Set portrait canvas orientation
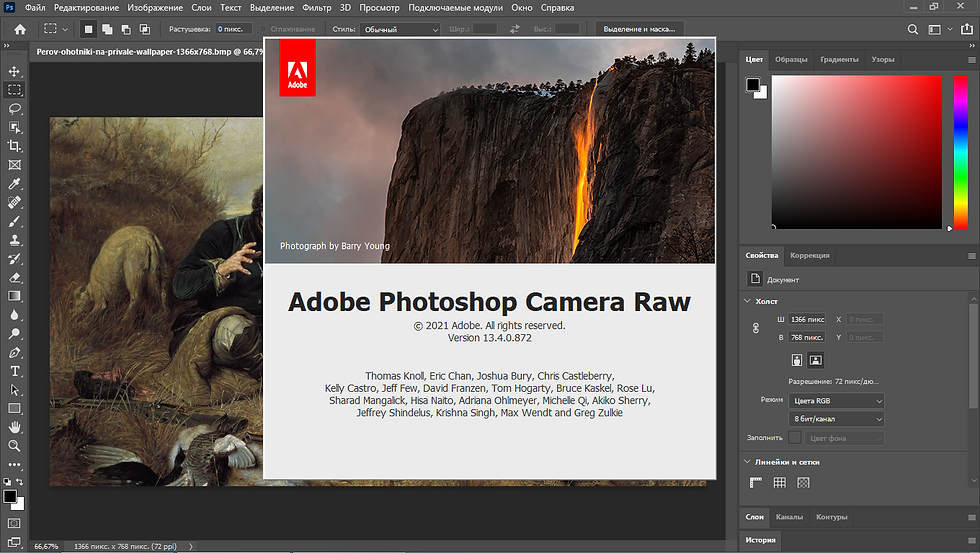Screen dimensions: 980x553 pyautogui.click(x=797, y=360)
